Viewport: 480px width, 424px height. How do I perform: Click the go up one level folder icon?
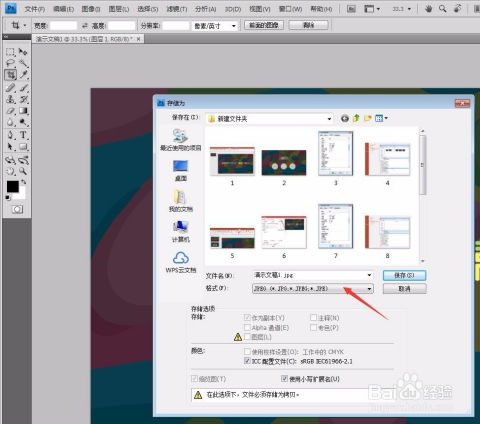pos(356,118)
